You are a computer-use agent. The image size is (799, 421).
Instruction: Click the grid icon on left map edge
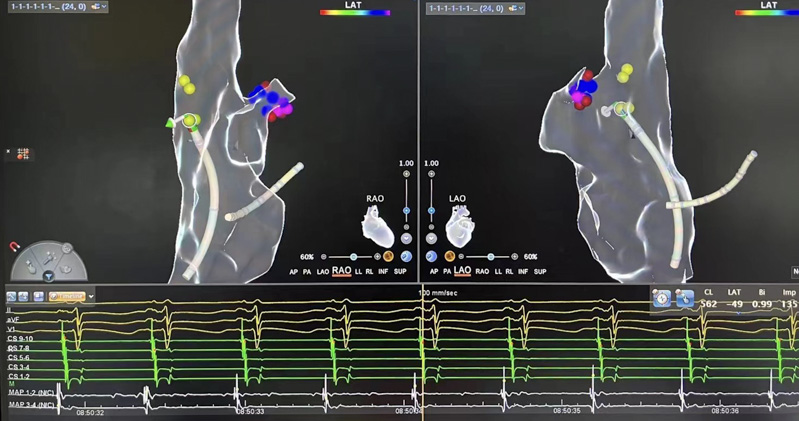coord(22,154)
